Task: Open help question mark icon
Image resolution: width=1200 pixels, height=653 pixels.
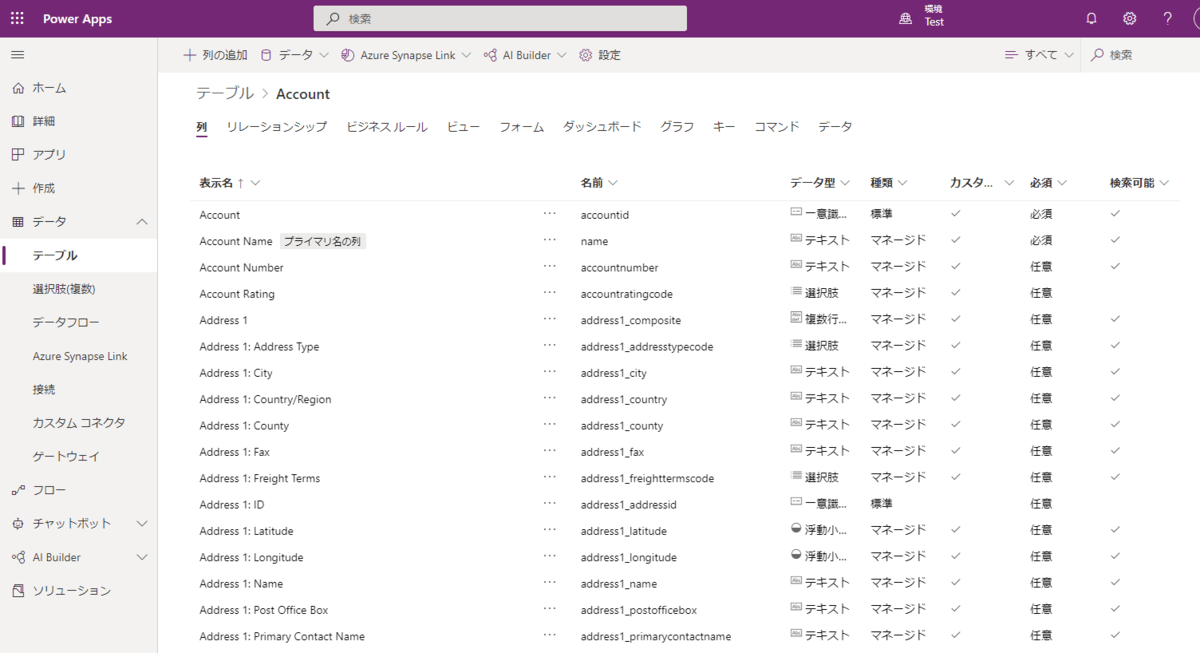Action: (1167, 19)
